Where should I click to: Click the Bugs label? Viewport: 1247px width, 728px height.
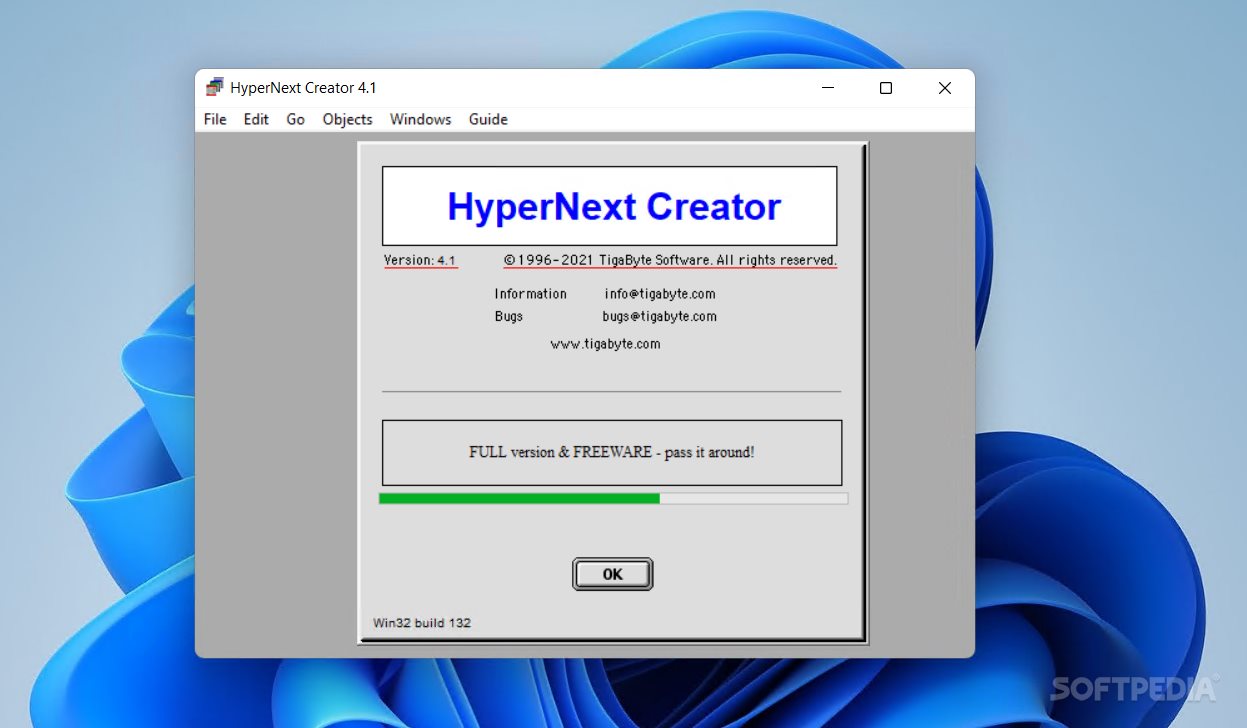click(508, 316)
